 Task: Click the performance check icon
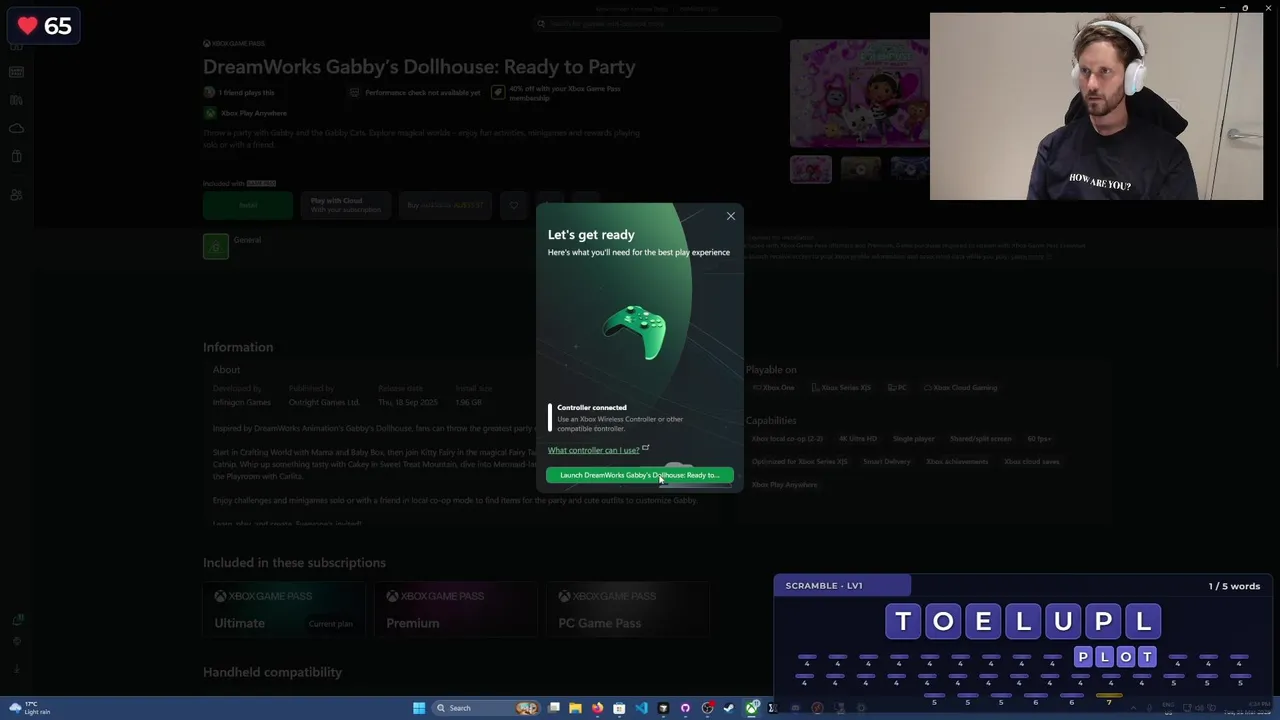coord(354,93)
